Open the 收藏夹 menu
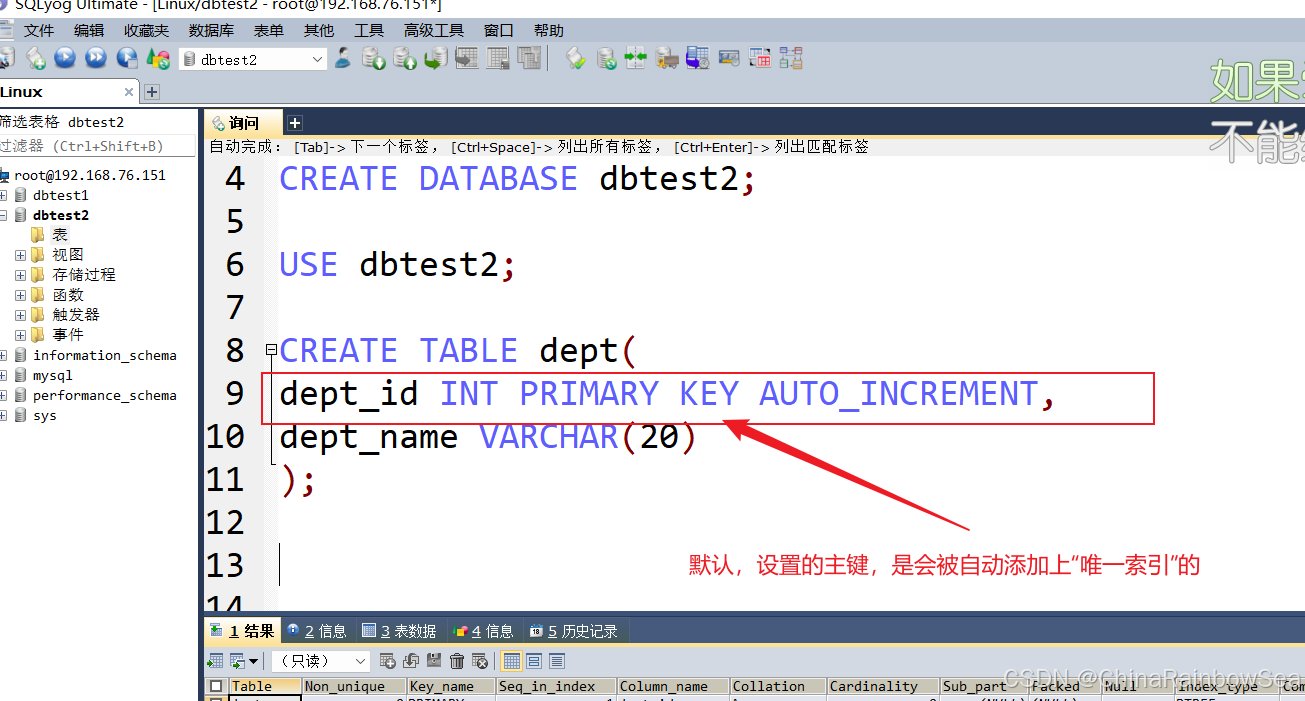Screen dimensions: 1305x701 pyautogui.click(x=146, y=31)
